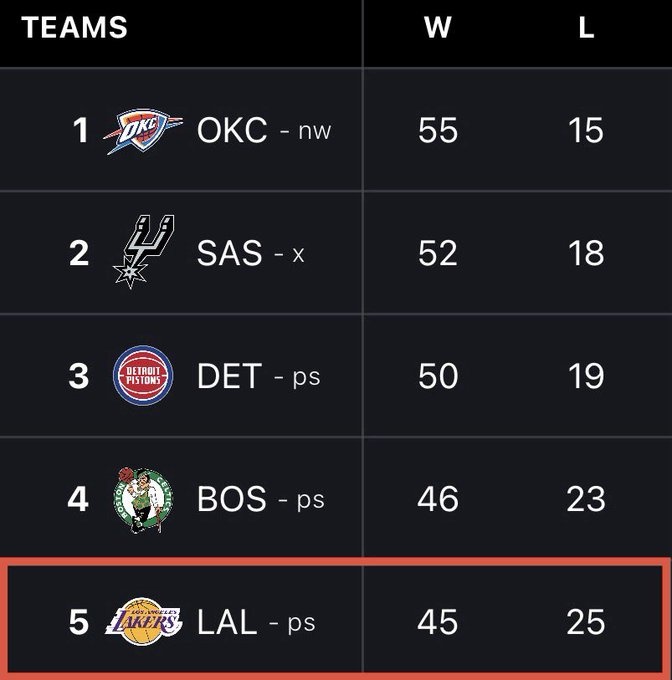The height and width of the screenshot is (680, 672).
Task: Sort standings by L column header
Action: point(586,27)
